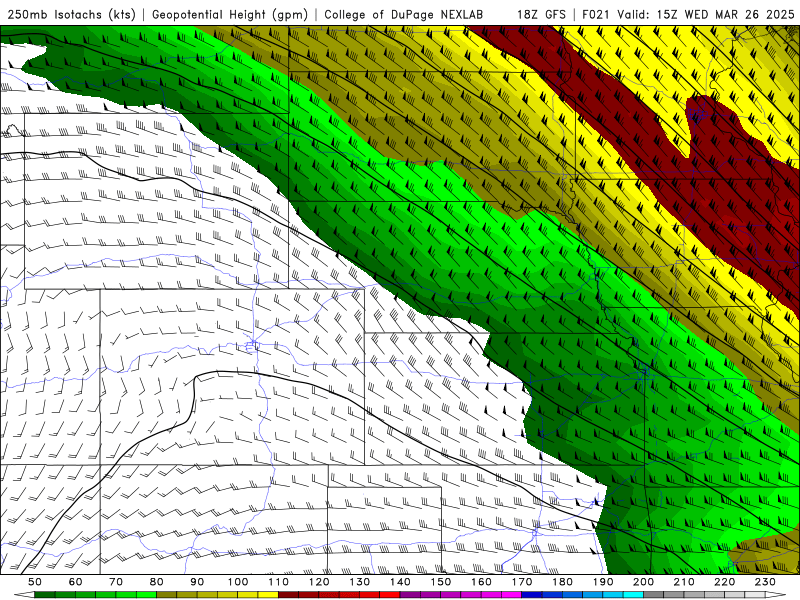Viewport: 800px width, 600px height.
Task: Click the 100 kts legend label
Action: pyautogui.click(x=238, y=582)
